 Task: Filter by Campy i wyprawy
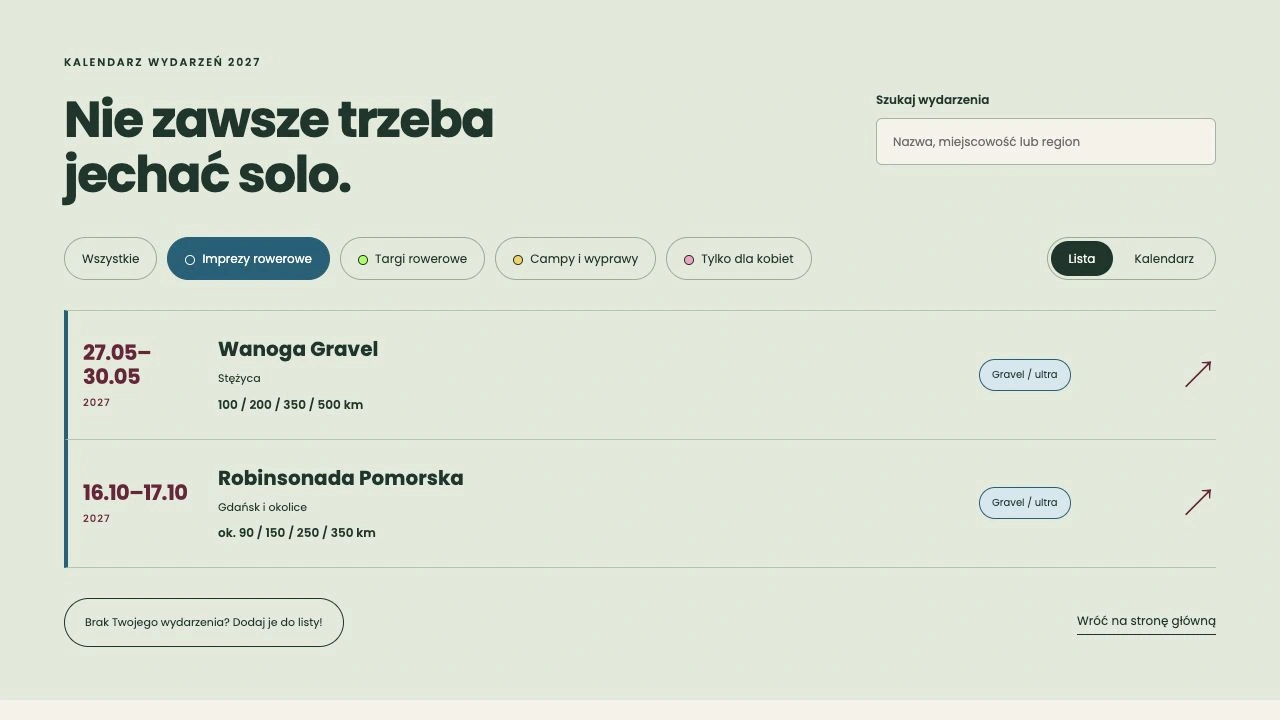point(575,259)
